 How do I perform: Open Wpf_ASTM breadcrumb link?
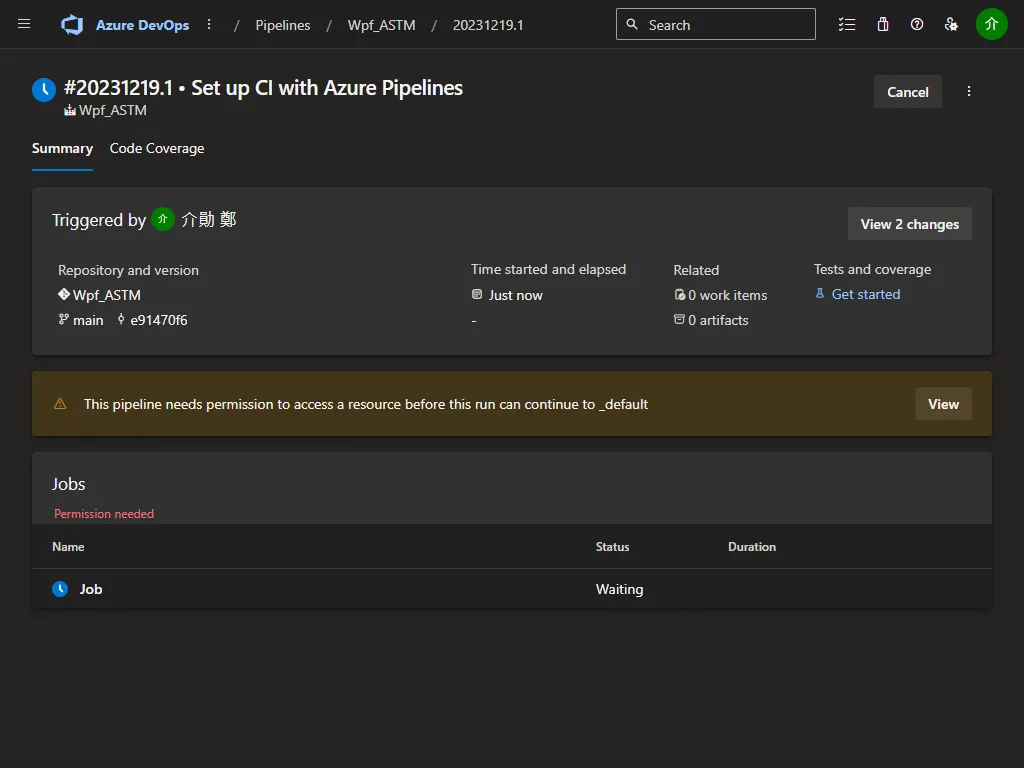[x=381, y=25]
